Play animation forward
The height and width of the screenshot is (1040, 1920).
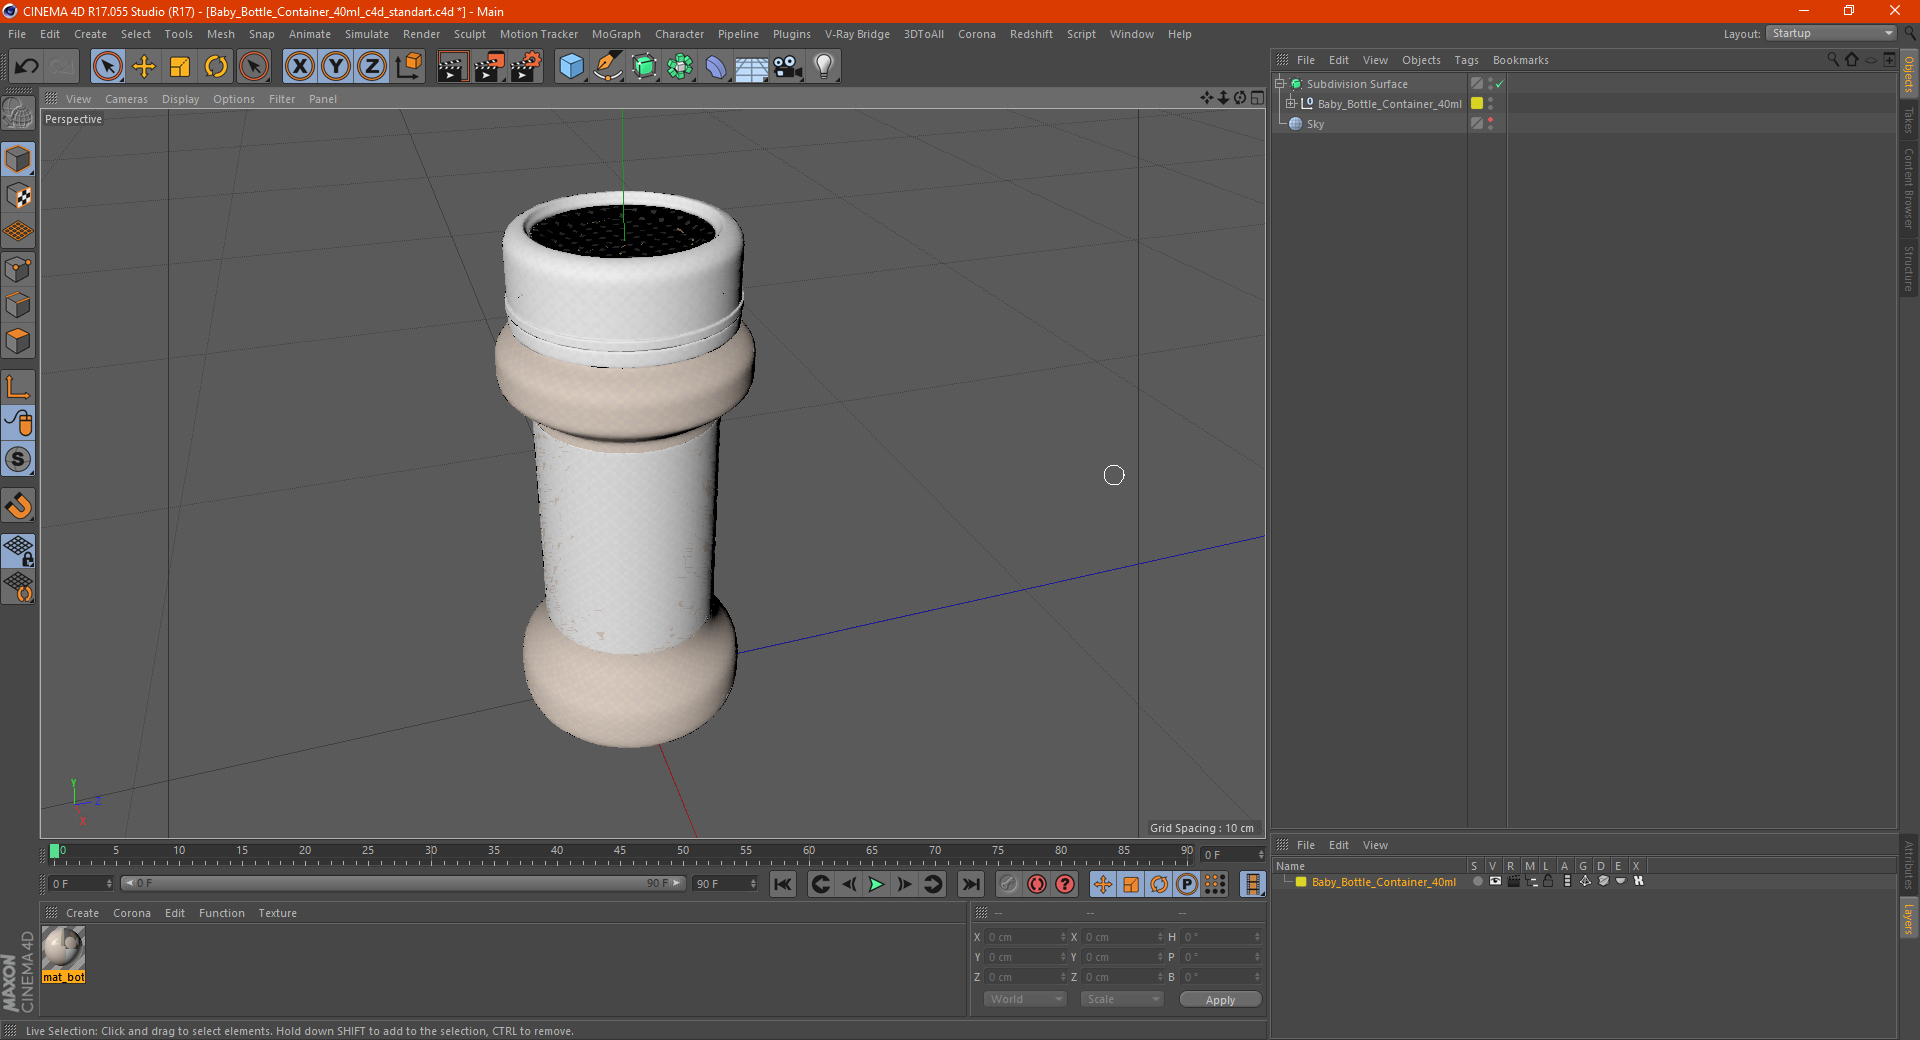[x=876, y=884]
